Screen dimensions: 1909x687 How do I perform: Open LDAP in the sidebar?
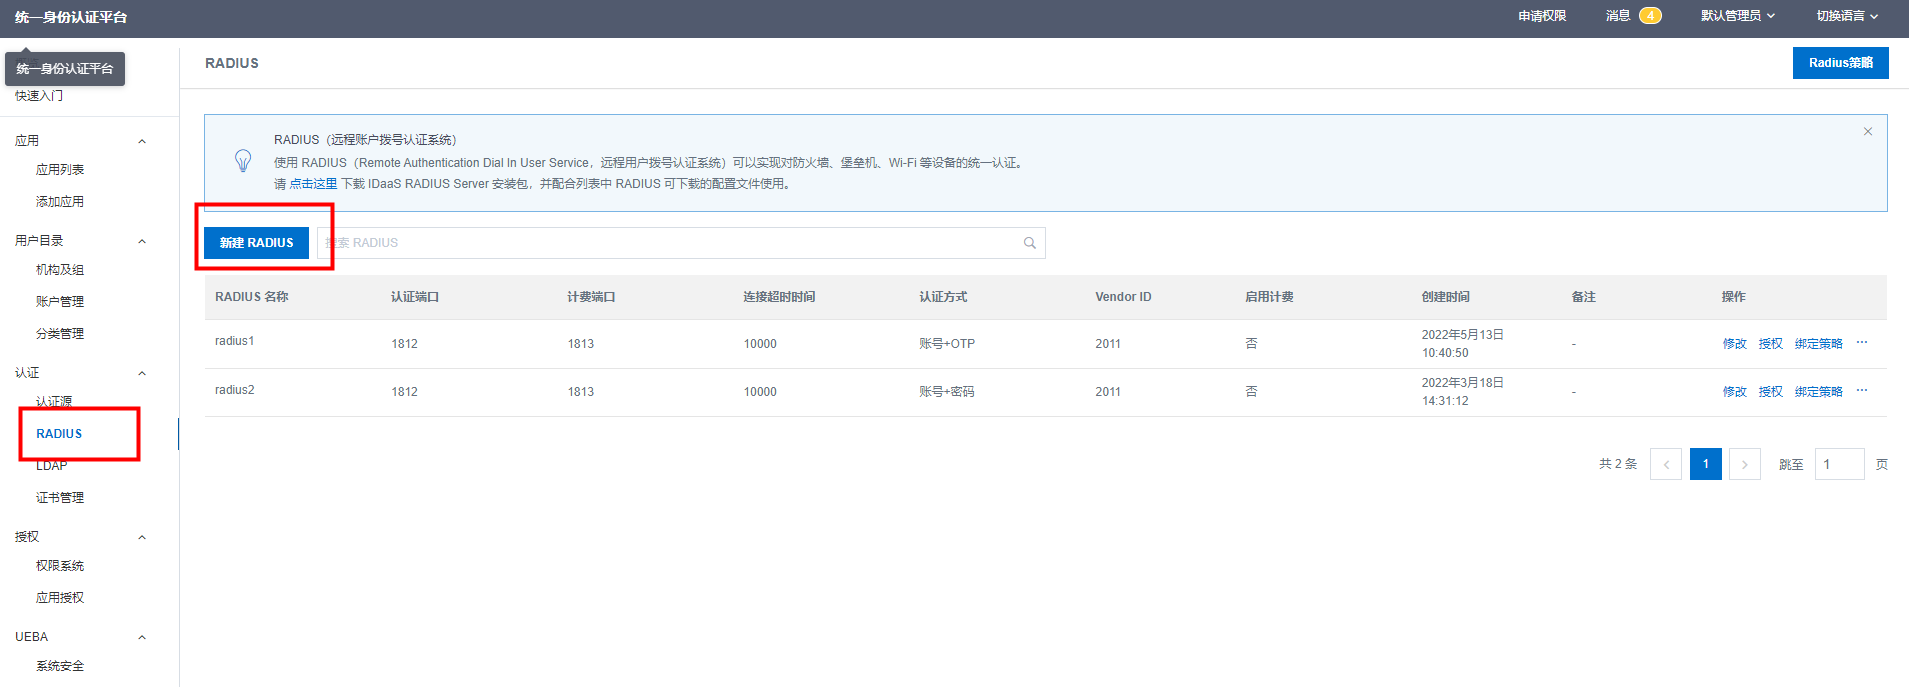tap(52, 466)
